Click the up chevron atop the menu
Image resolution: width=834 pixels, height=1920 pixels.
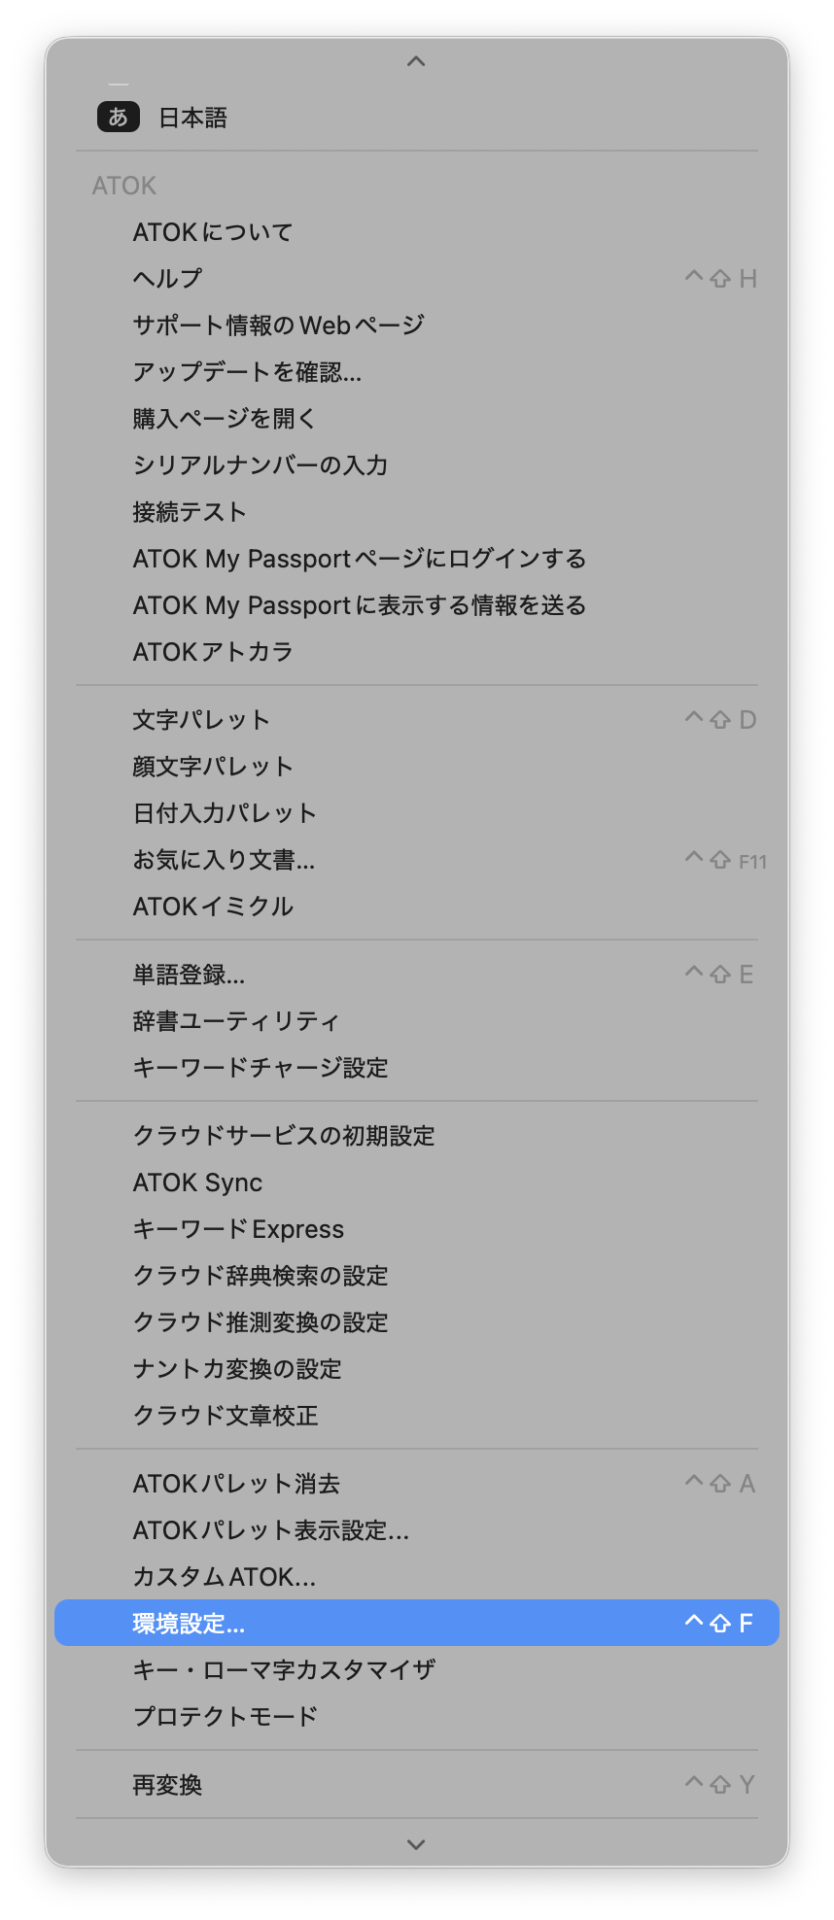coord(416,61)
